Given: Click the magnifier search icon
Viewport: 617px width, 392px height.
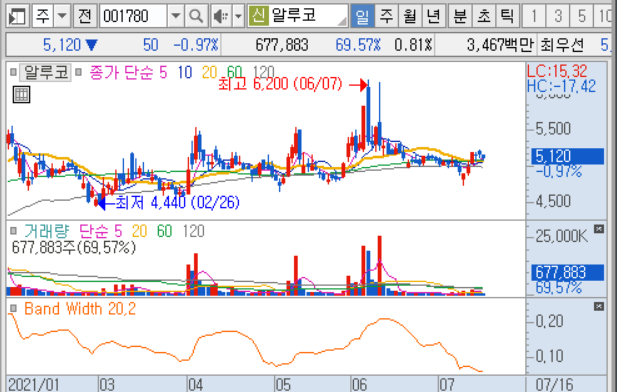Looking at the screenshot, I should click(x=196, y=16).
